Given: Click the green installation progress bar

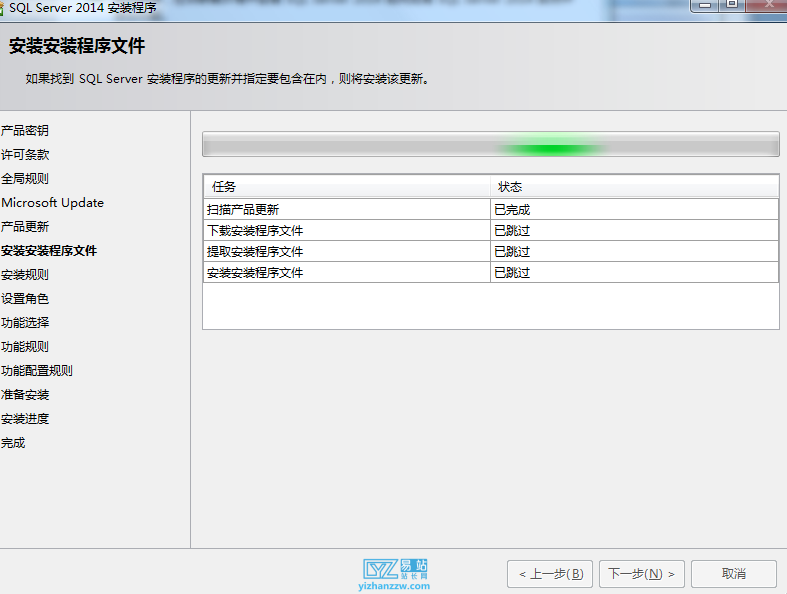Looking at the screenshot, I should (x=490, y=145).
